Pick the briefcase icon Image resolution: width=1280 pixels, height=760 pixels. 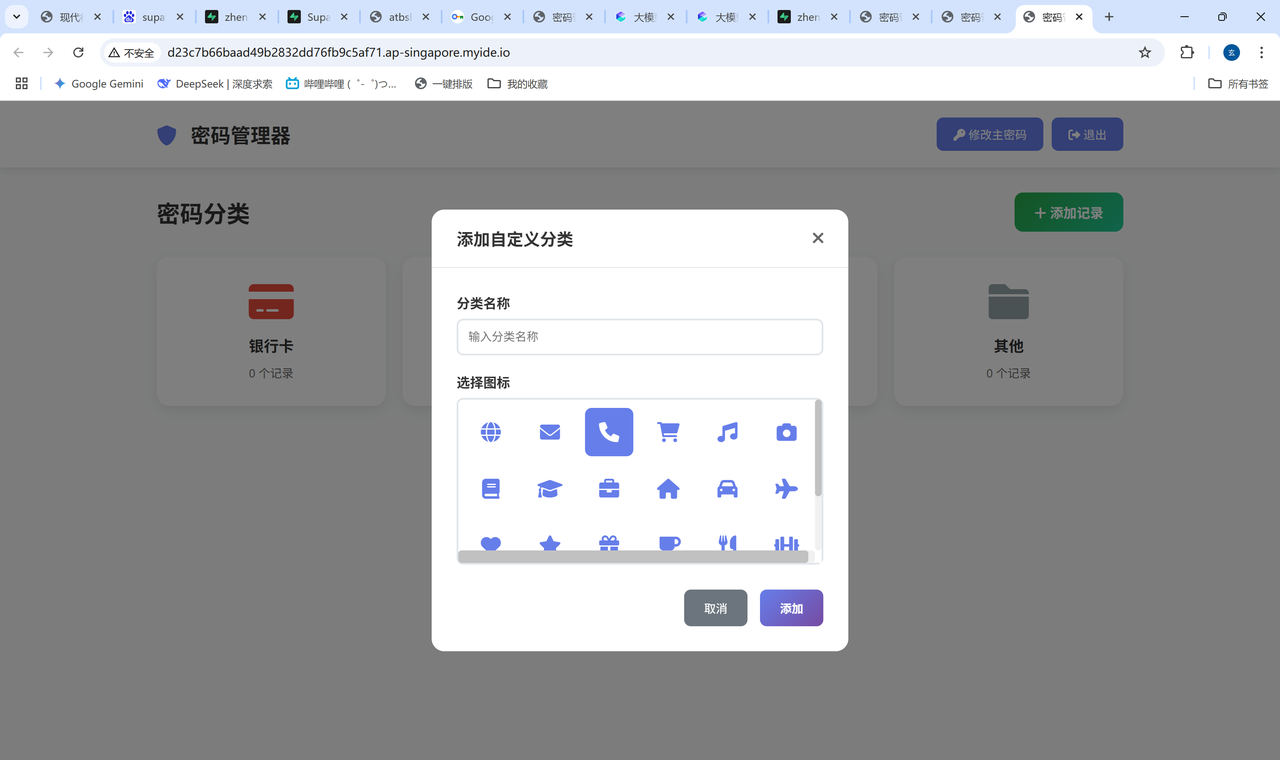coord(609,489)
